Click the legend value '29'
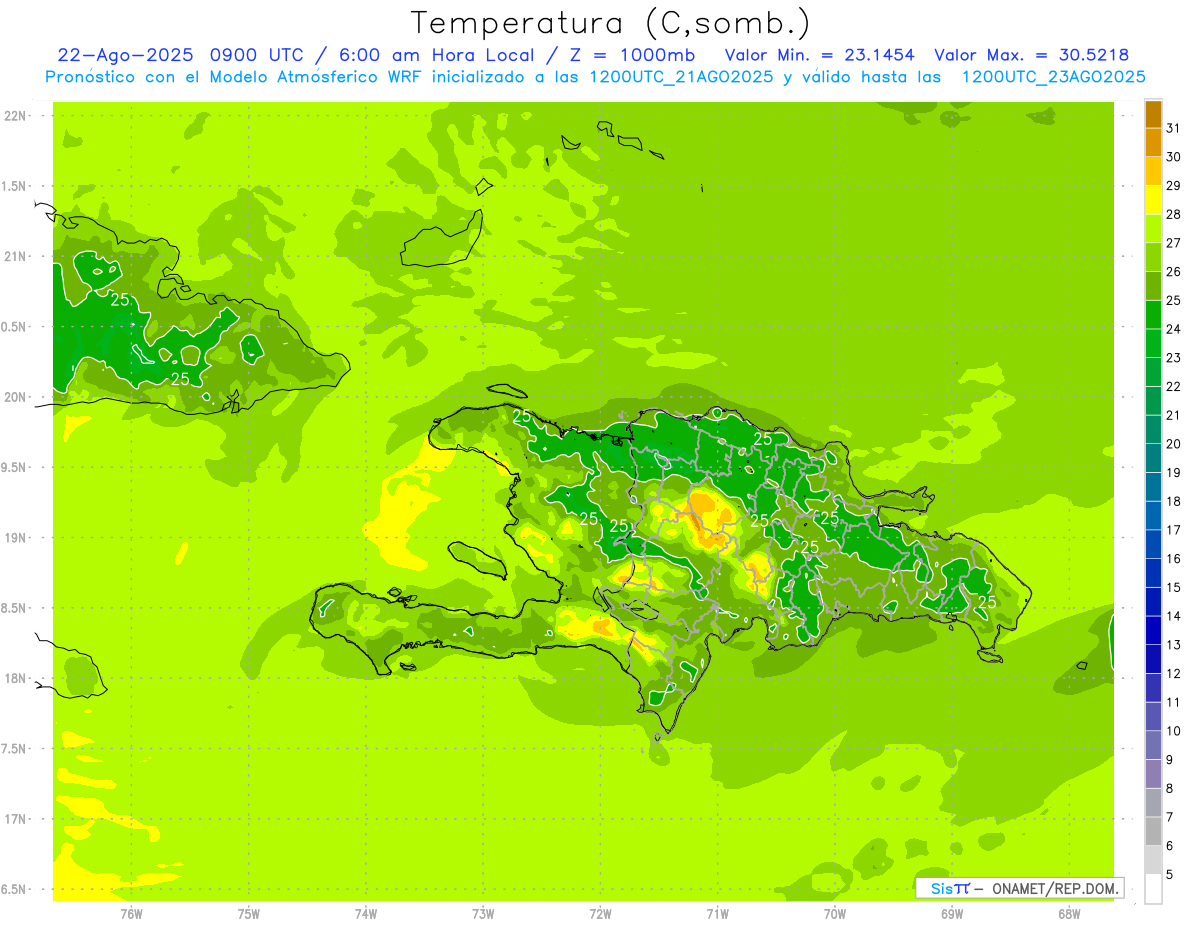This screenshot has width=1200, height=927. [x=1174, y=186]
